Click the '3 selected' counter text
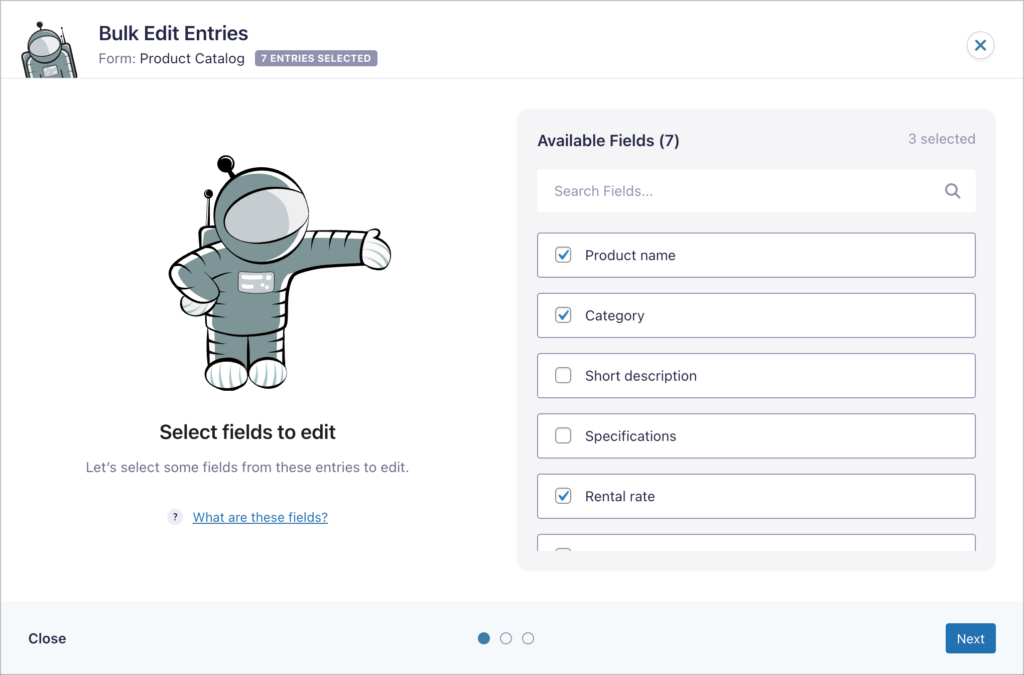This screenshot has height=675, width=1024. [941, 139]
